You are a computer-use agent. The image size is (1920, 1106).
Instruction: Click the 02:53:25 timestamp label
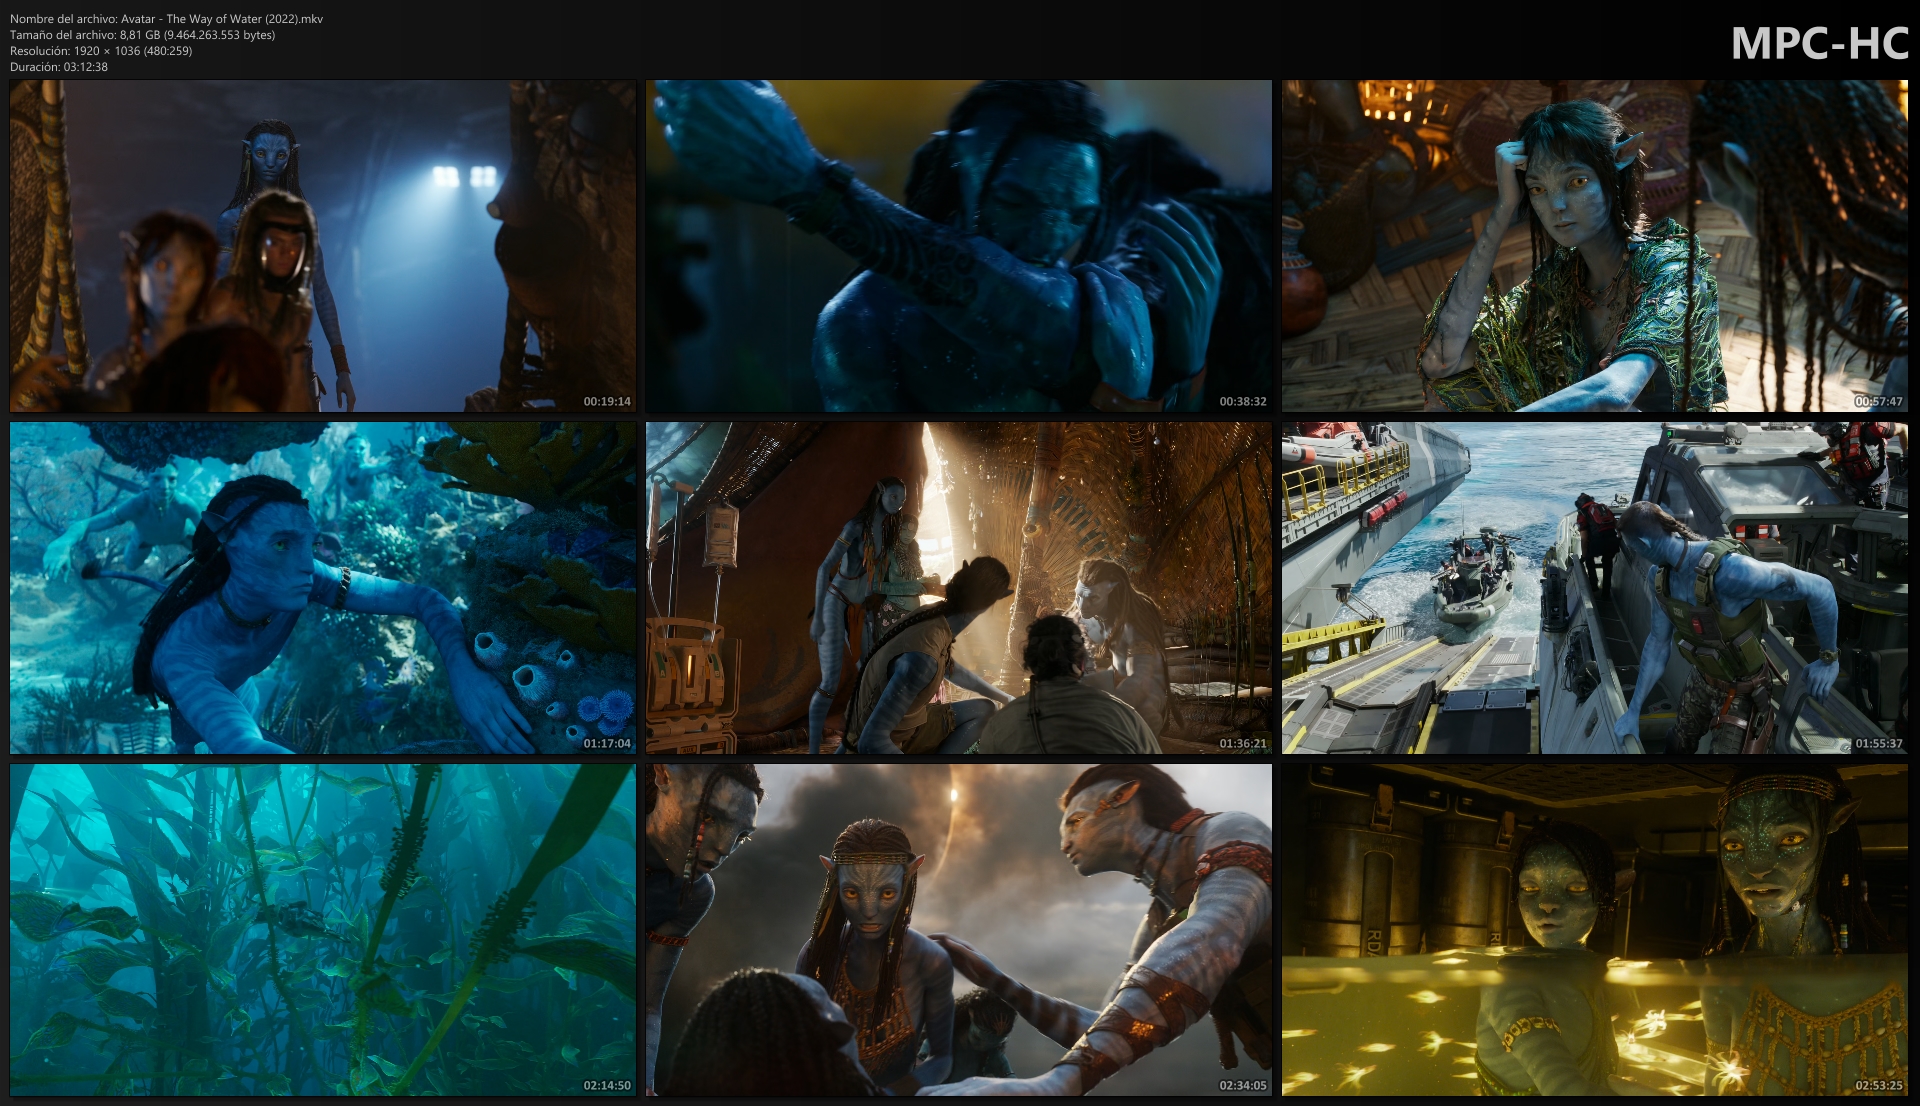coord(1878,1086)
